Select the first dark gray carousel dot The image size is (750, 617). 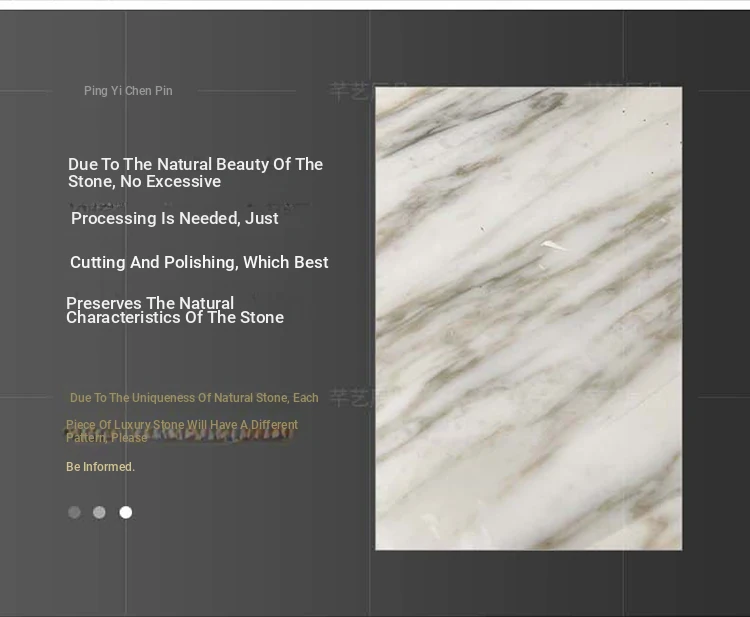click(x=74, y=512)
